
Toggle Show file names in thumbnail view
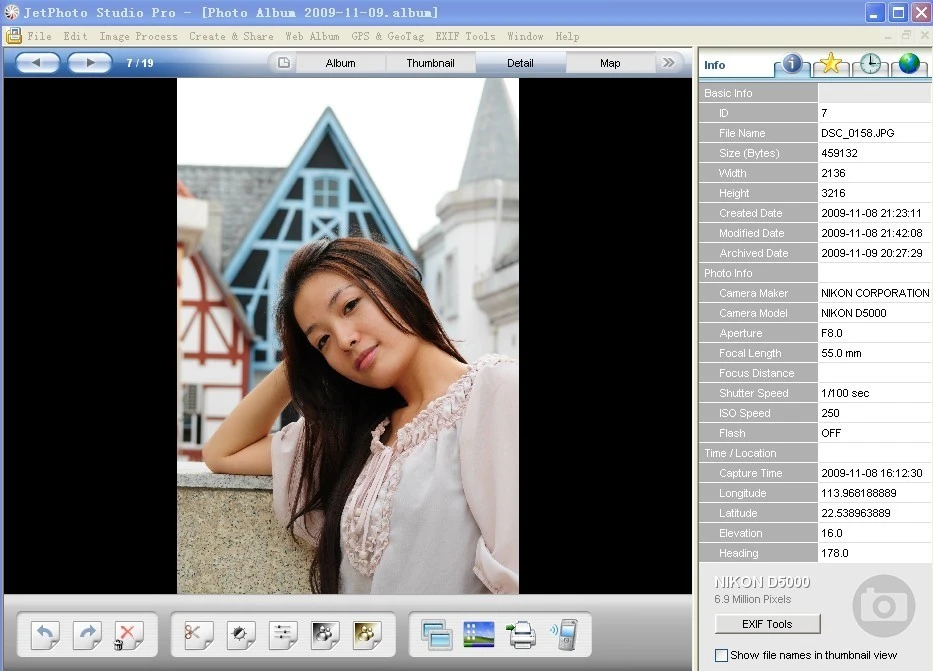(721, 656)
